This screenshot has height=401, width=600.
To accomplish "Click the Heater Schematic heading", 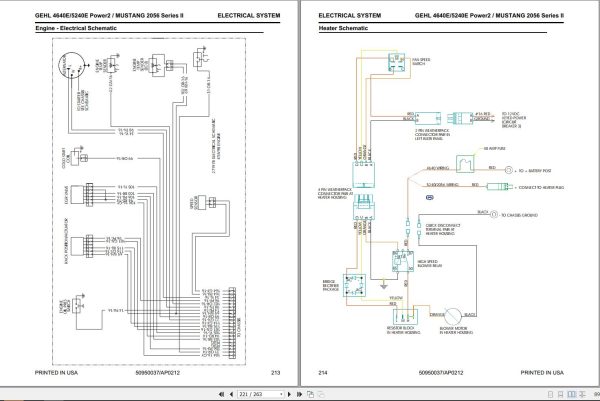I will pos(343,28).
